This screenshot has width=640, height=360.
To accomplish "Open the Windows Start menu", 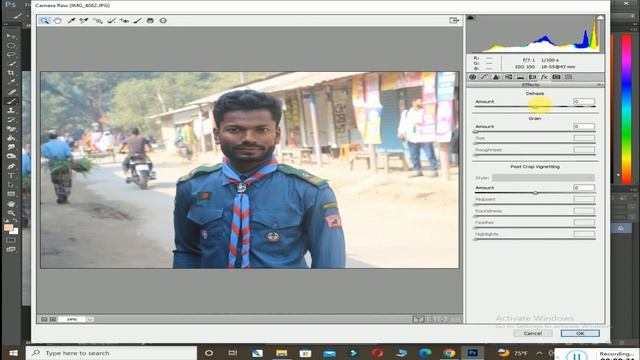I will pyautogui.click(x=13, y=353).
